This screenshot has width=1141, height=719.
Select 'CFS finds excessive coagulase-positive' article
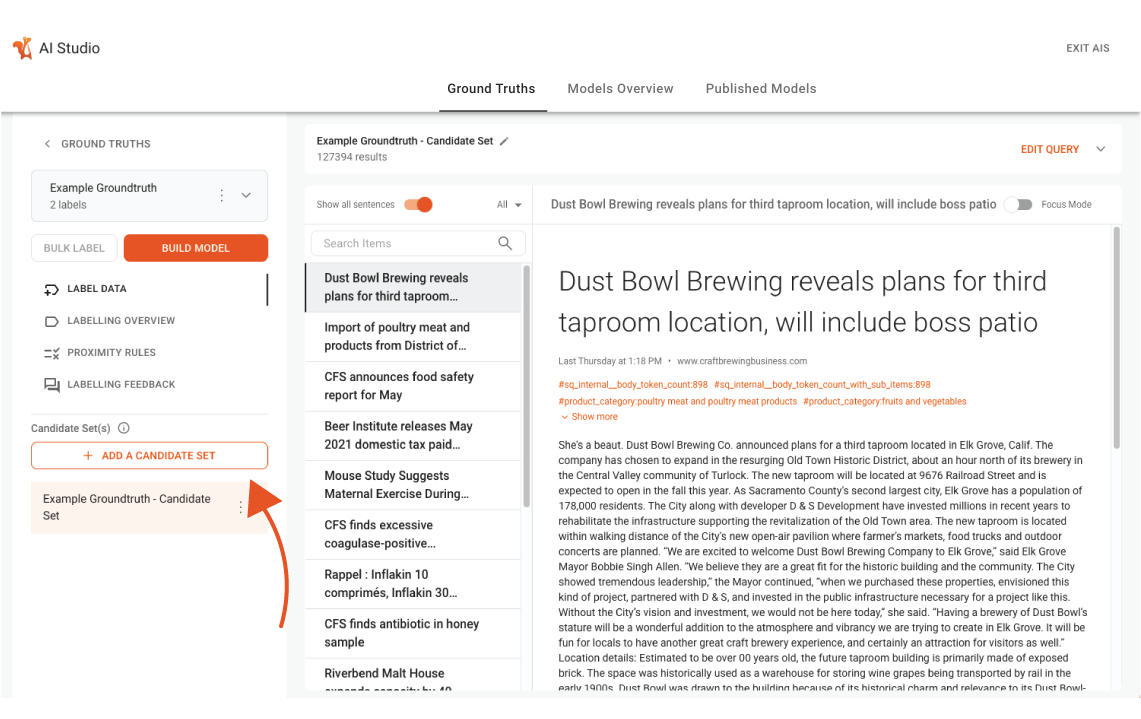(x=413, y=535)
